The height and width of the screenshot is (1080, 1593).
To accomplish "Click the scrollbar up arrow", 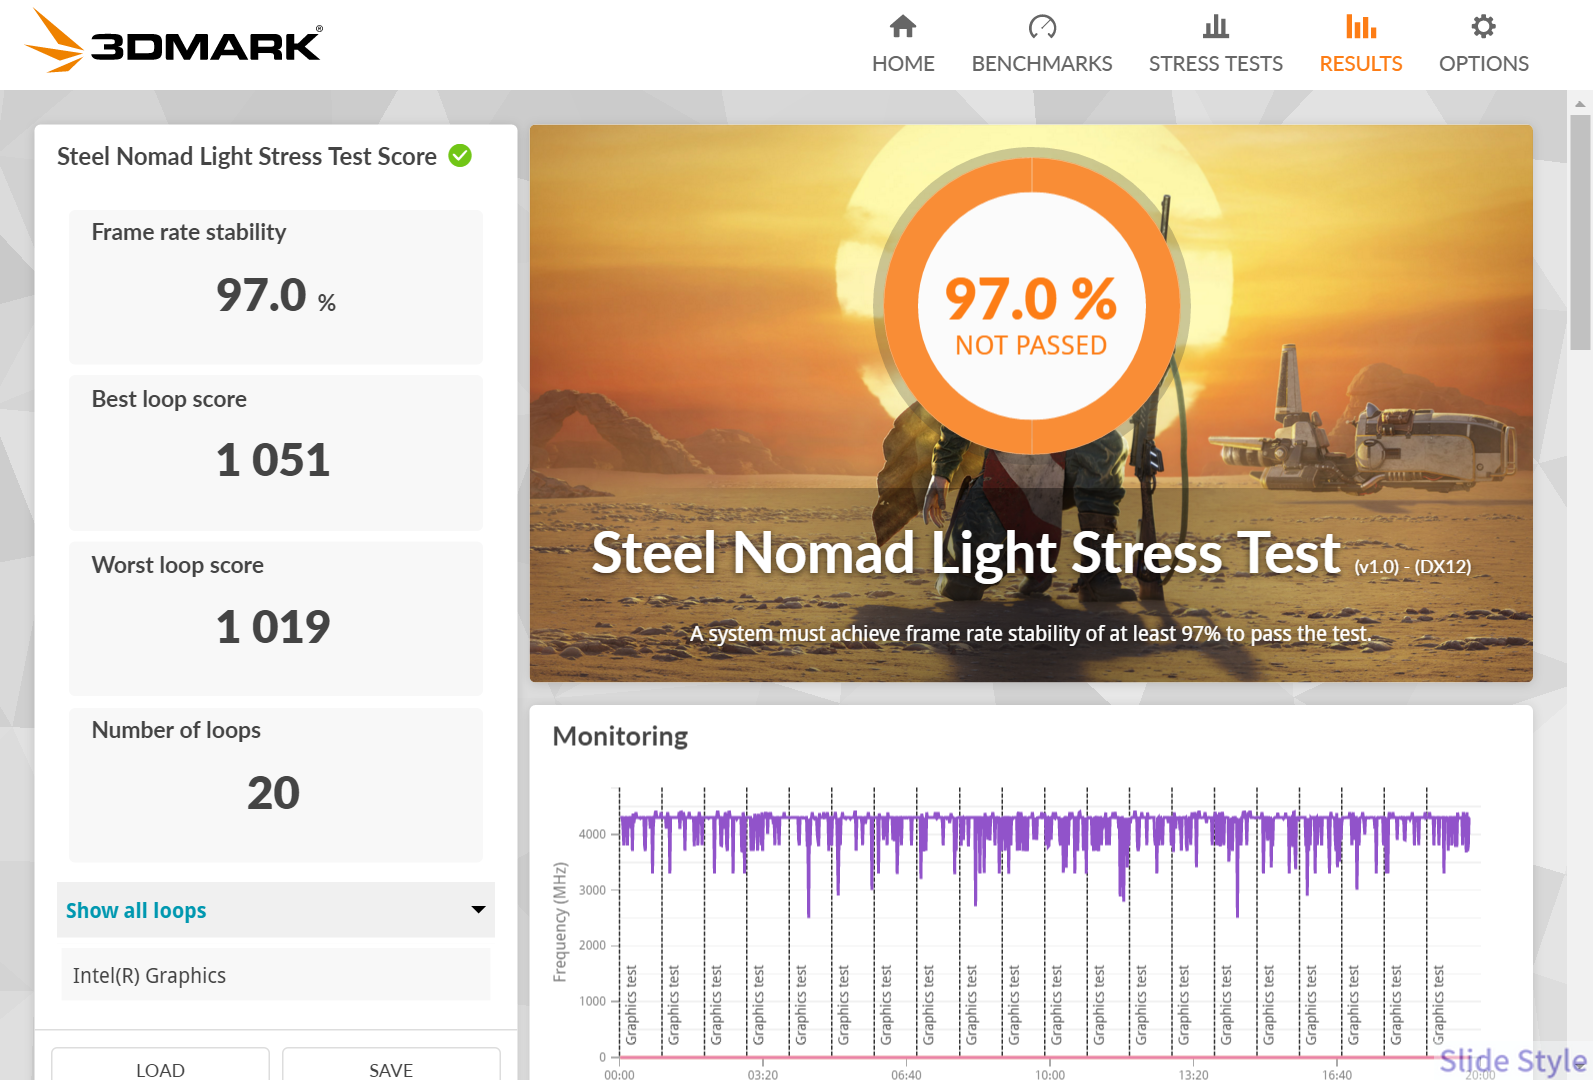I will (1580, 103).
